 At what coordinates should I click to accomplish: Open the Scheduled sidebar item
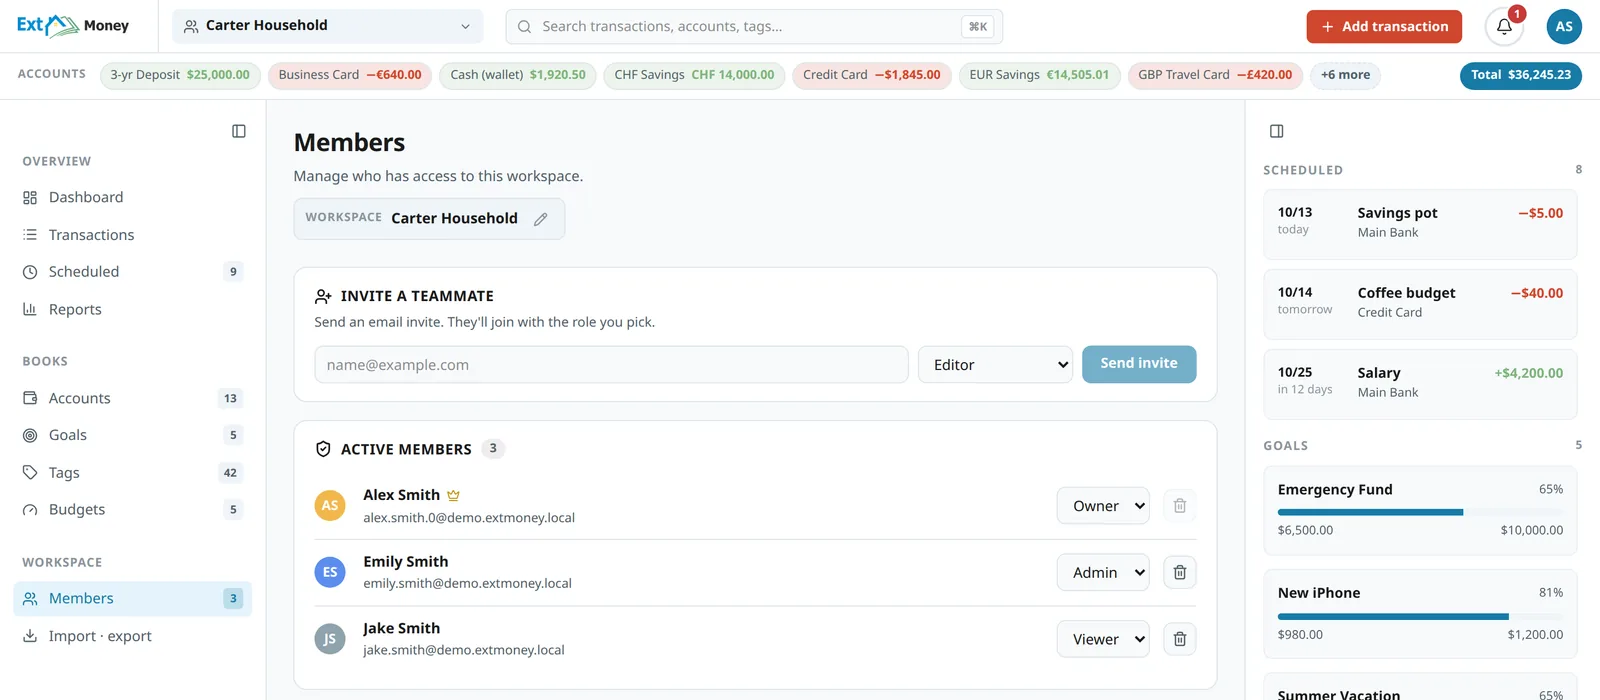point(132,272)
